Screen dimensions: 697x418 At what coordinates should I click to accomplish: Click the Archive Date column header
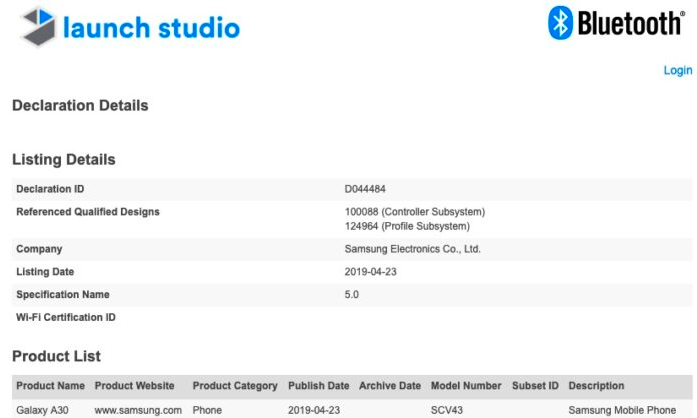389,386
